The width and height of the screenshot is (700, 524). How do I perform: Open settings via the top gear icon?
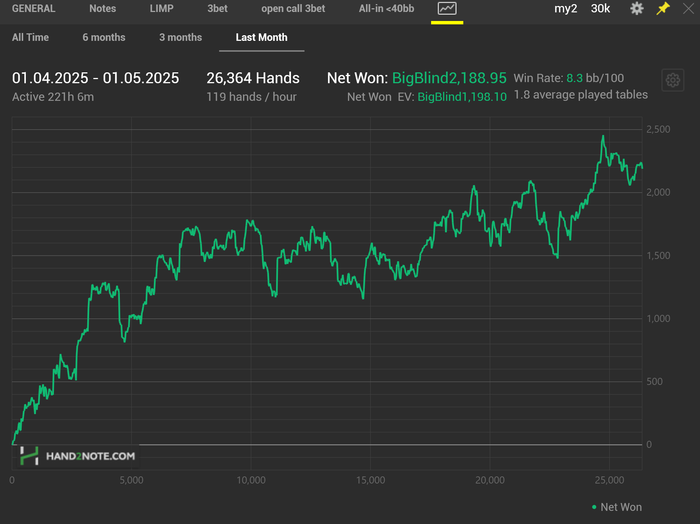637,8
